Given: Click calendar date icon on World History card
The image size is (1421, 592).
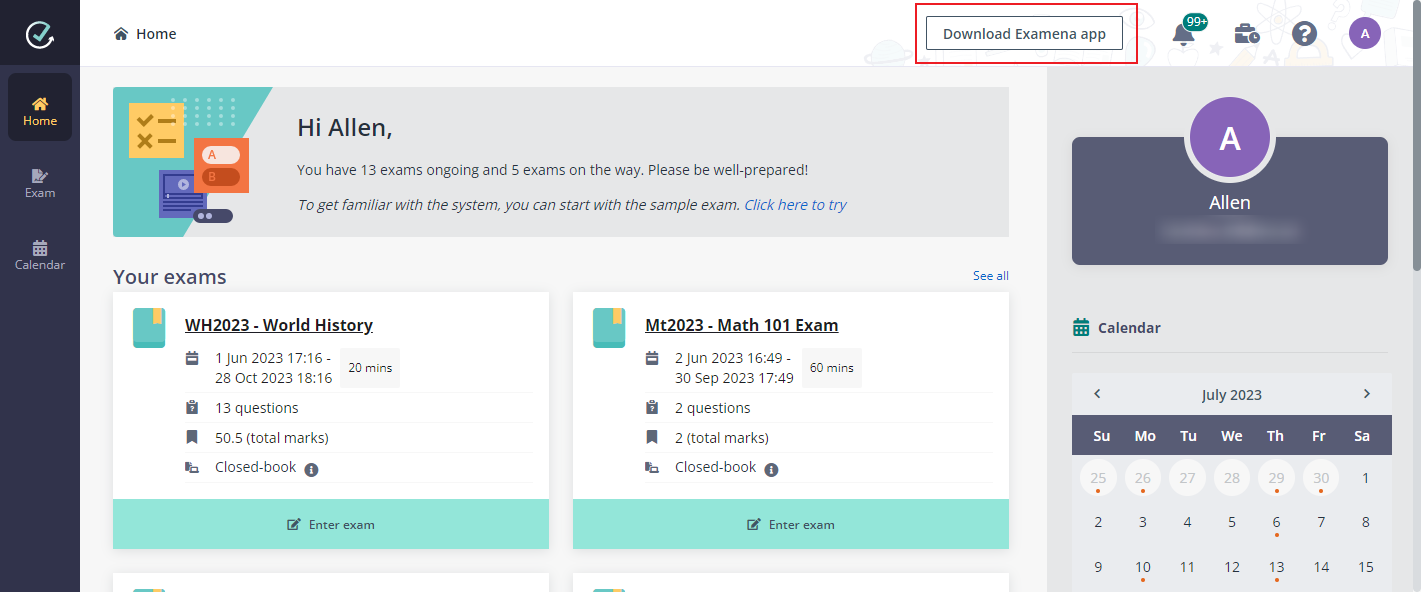Looking at the screenshot, I should pyautogui.click(x=192, y=358).
